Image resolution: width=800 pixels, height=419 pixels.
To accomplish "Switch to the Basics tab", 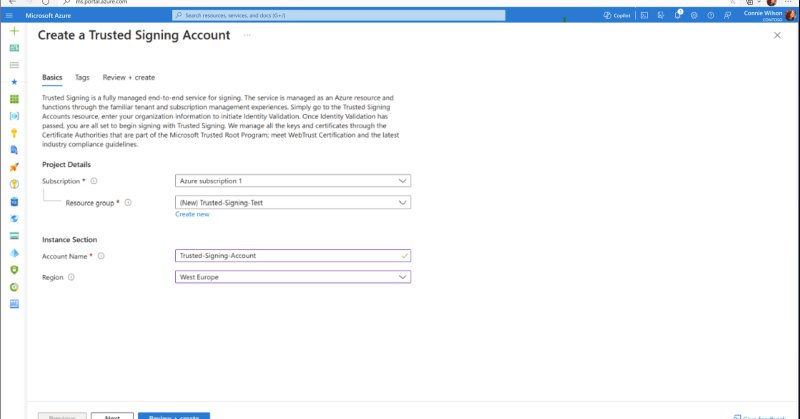I will tap(52, 78).
